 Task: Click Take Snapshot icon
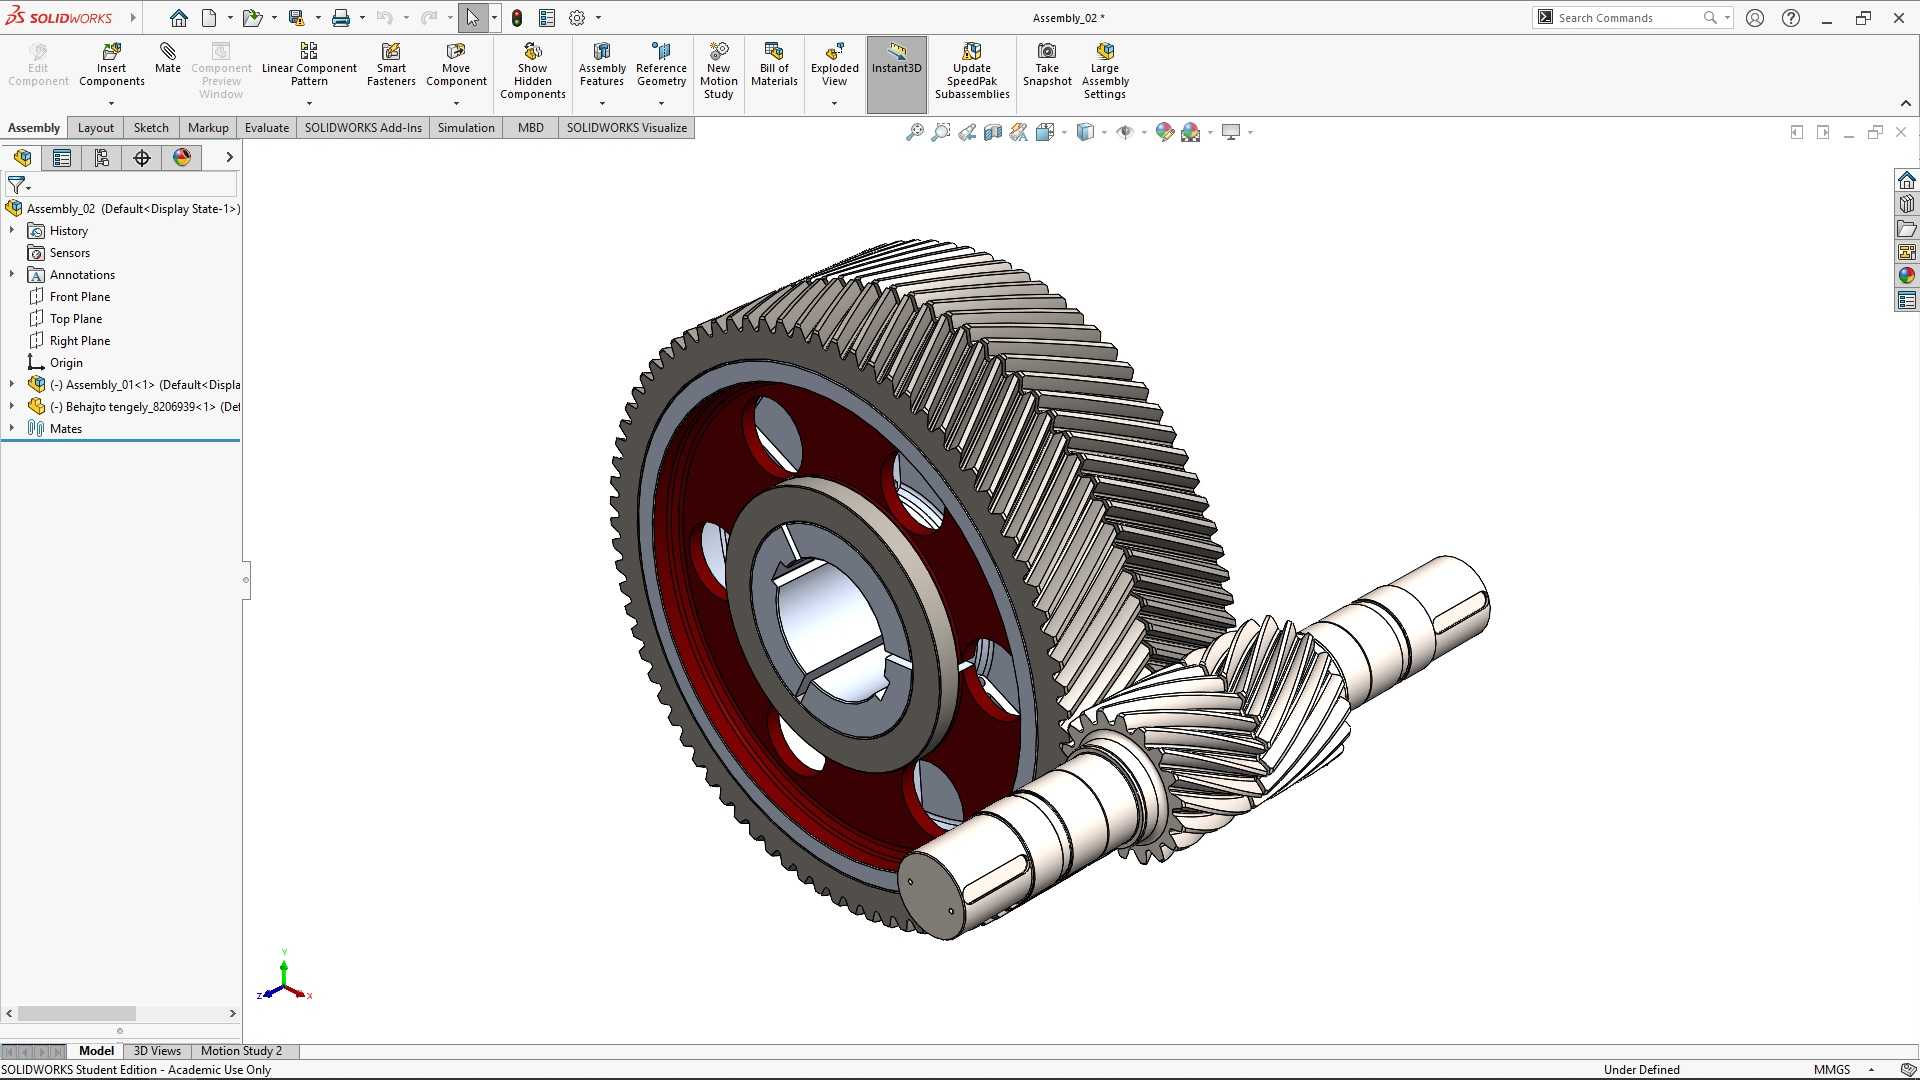tap(1047, 65)
